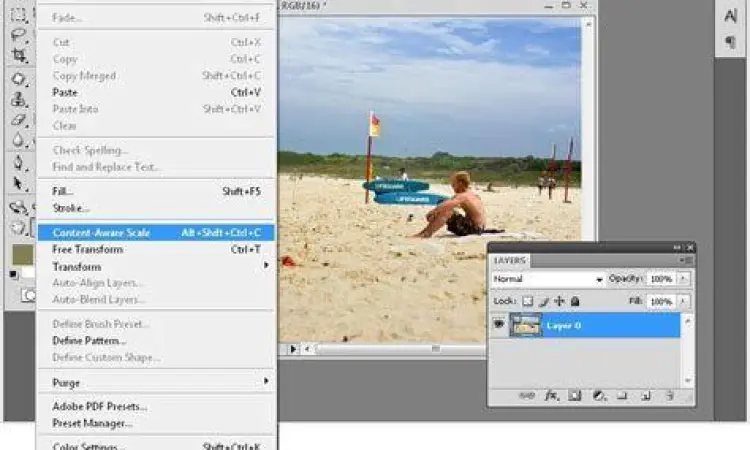Click the document horizontal scrollbar thumb
Viewport: 750px width, 450px height.
click(435, 349)
